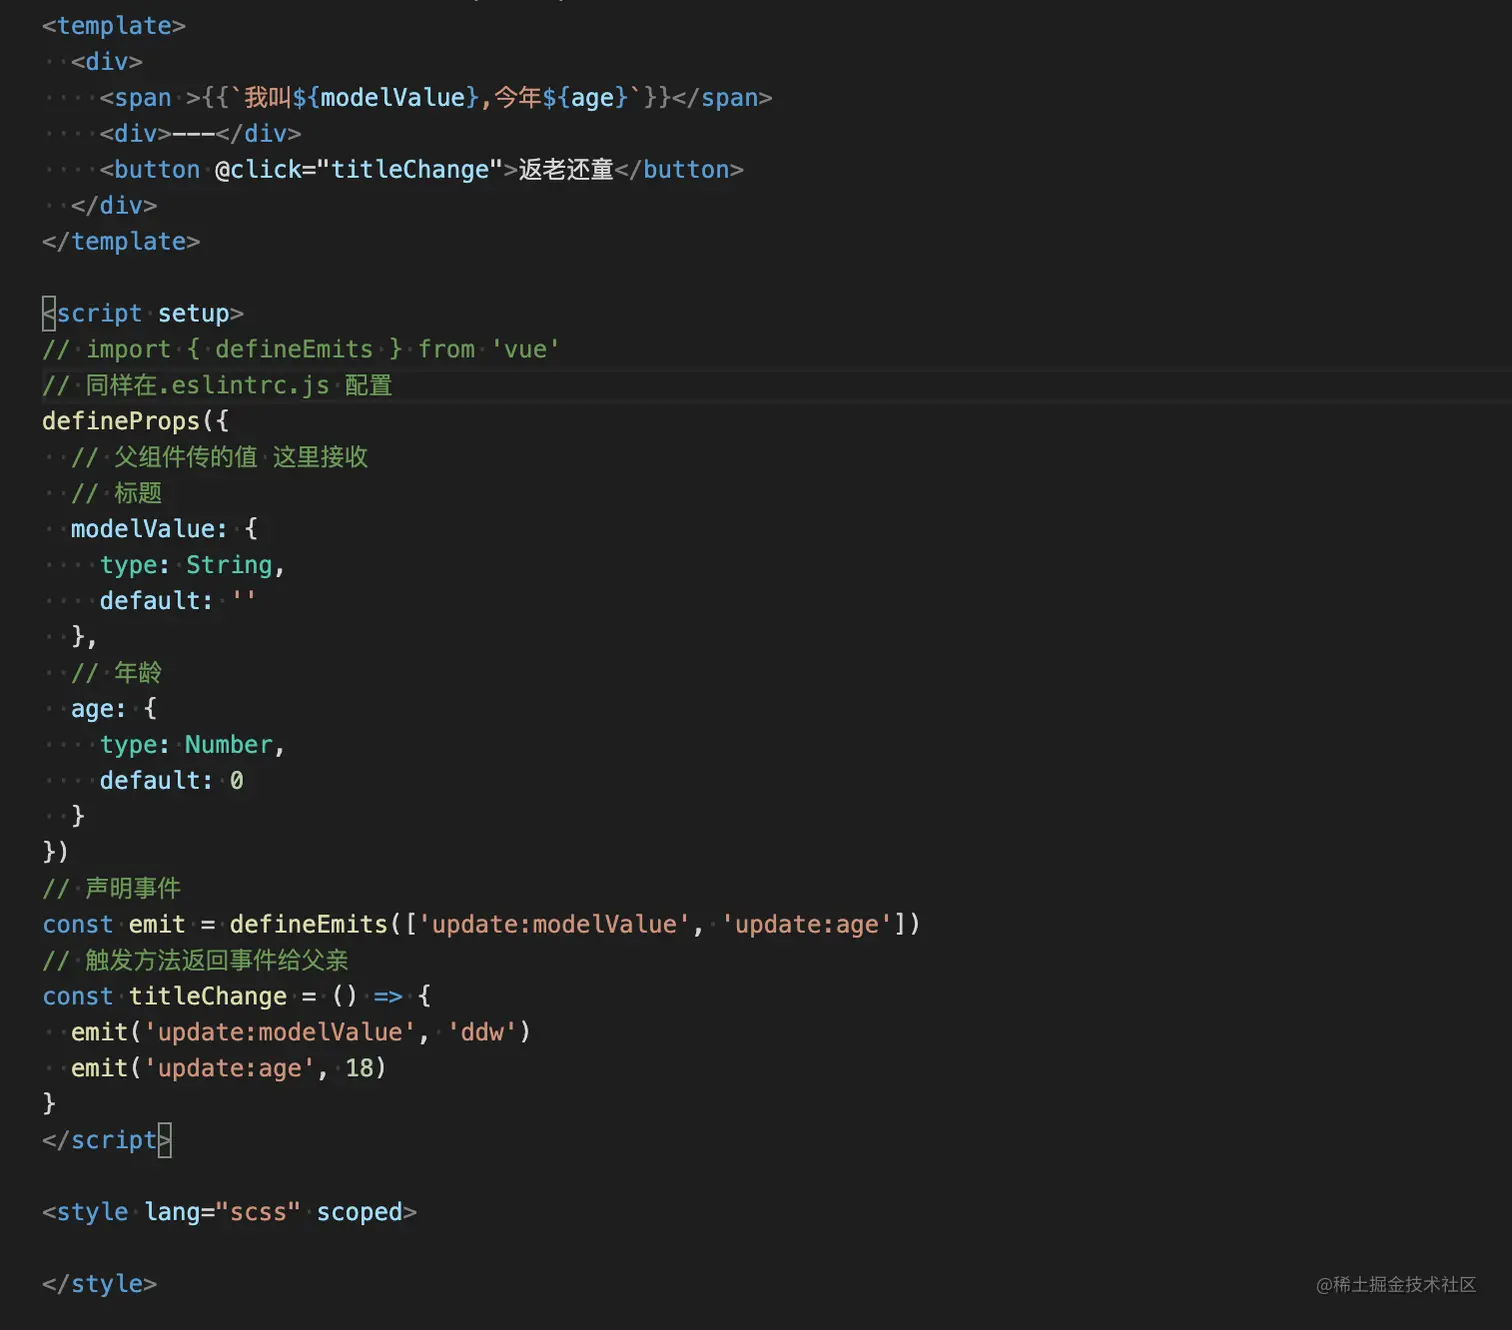Screen dimensions: 1512x1330
Task: Click the closing </style> tag
Action: 99,1286
